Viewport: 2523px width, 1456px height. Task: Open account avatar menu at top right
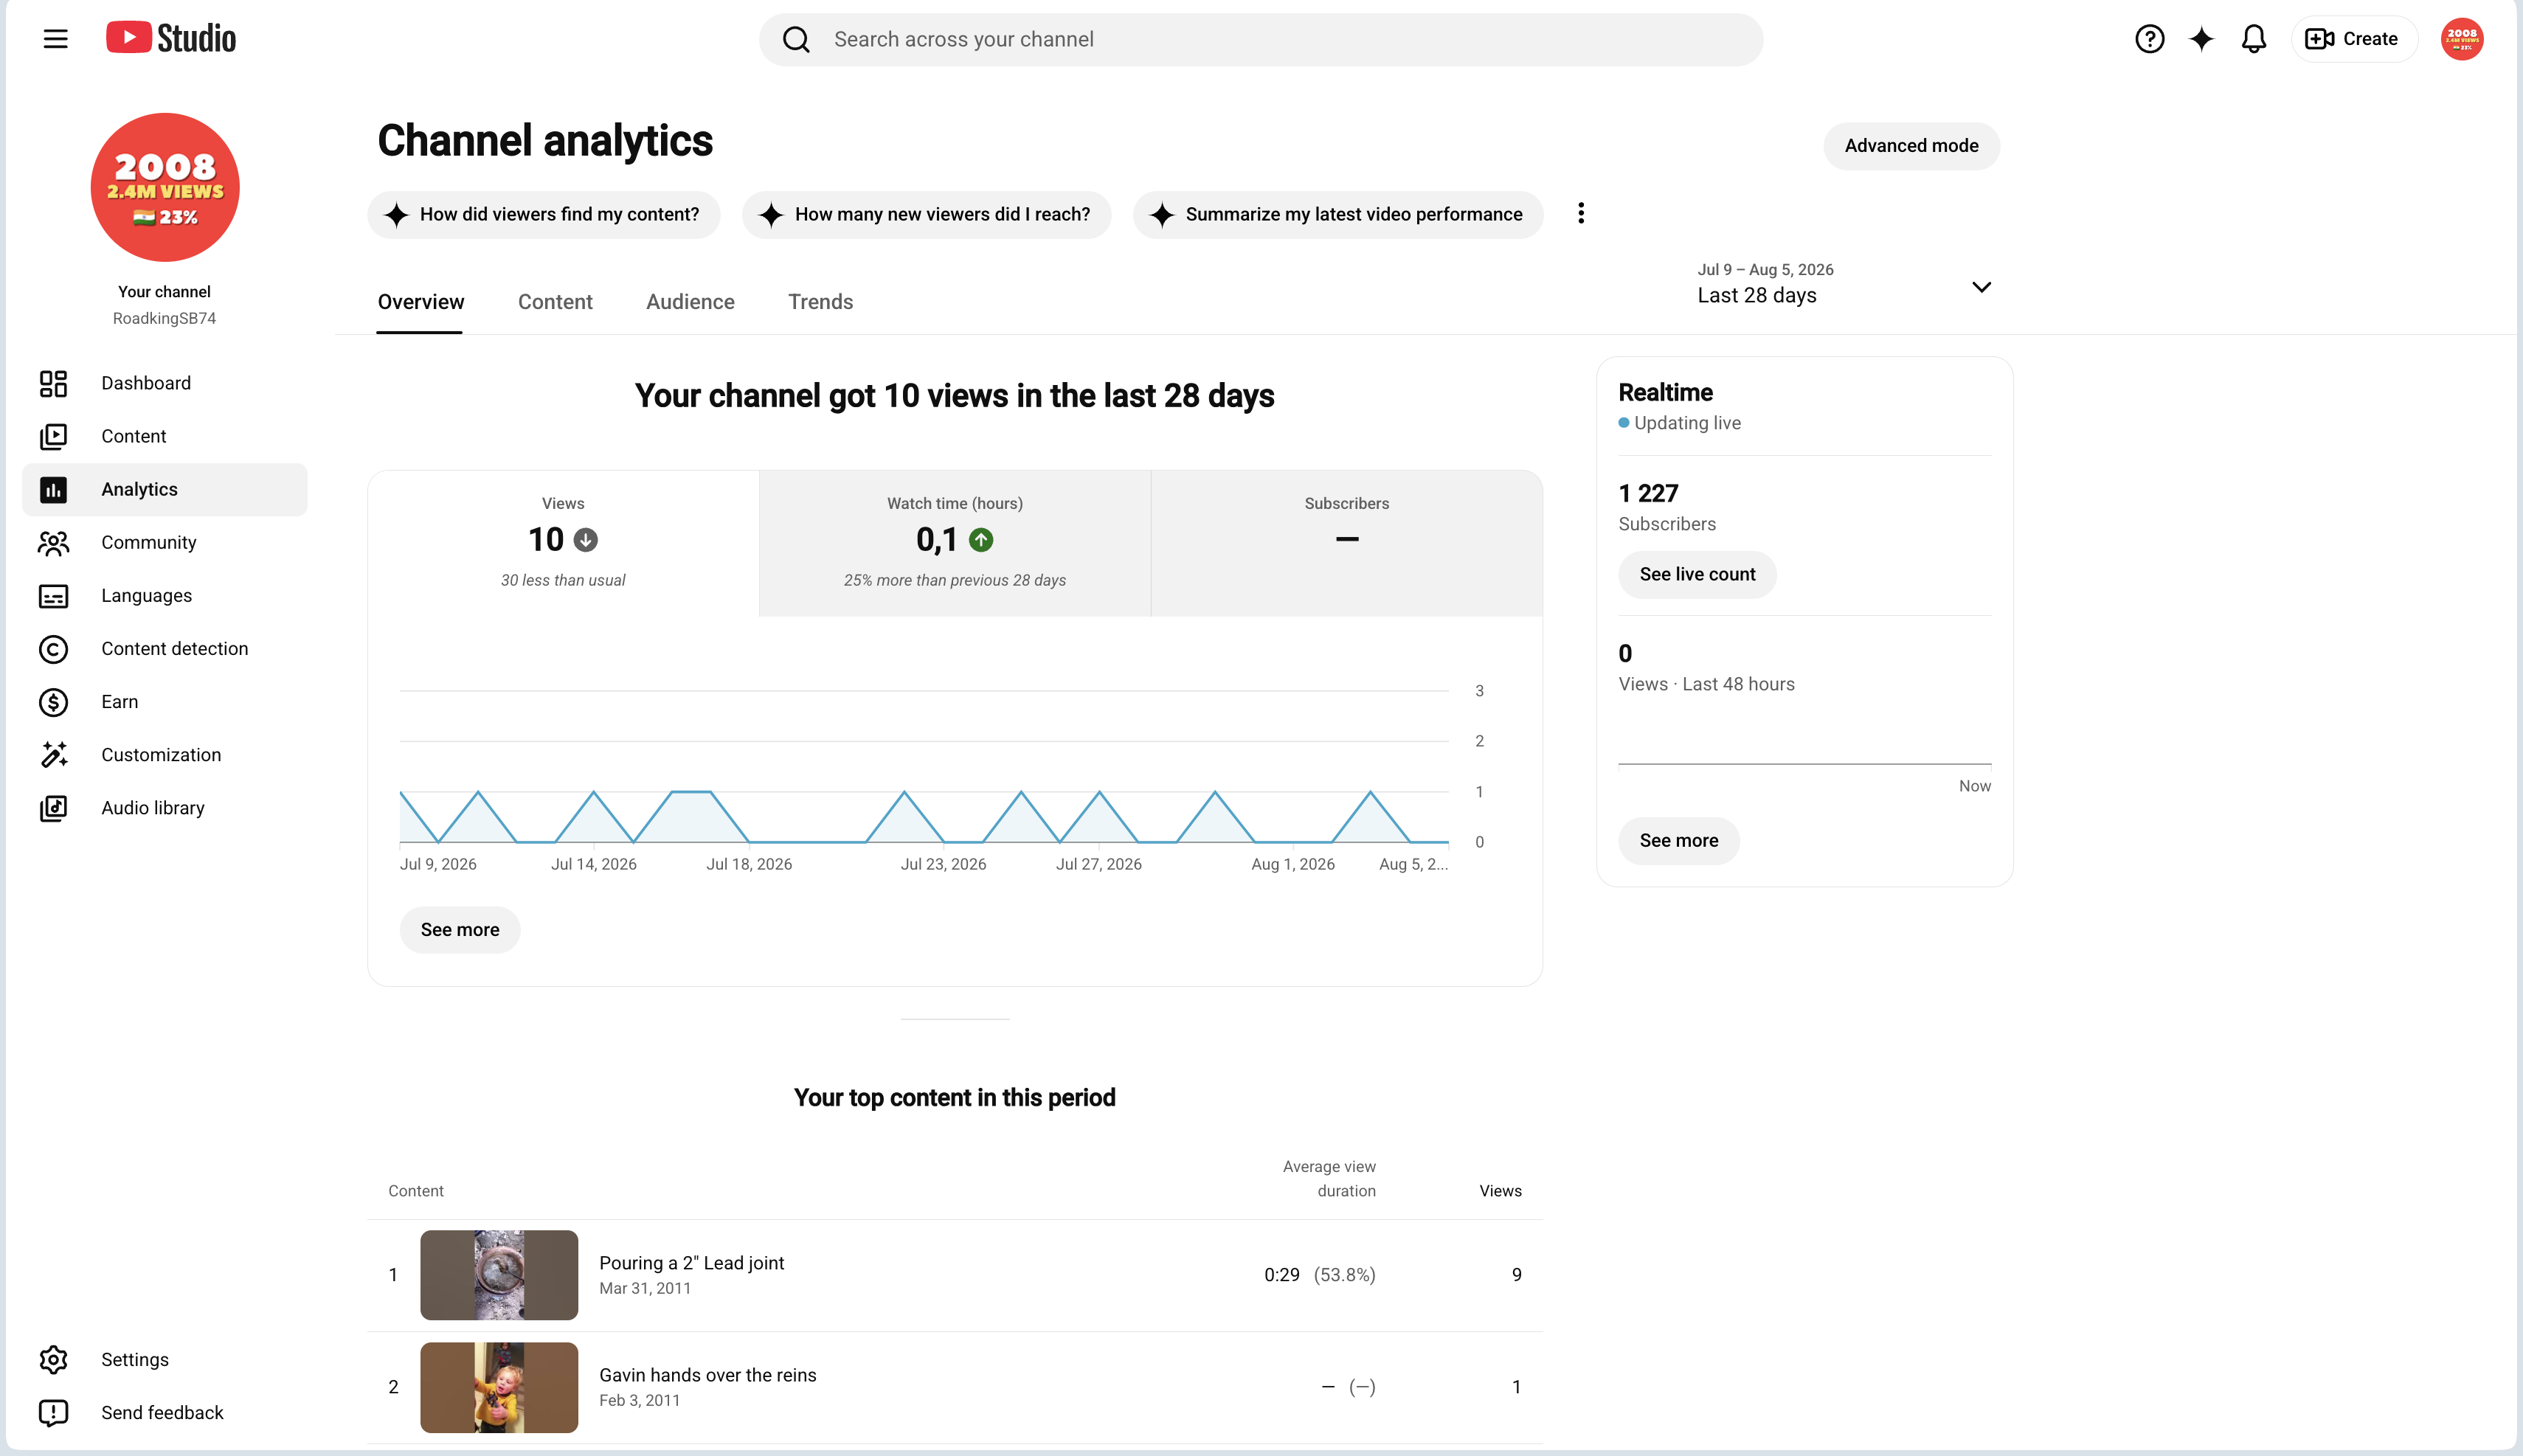(x=2461, y=39)
